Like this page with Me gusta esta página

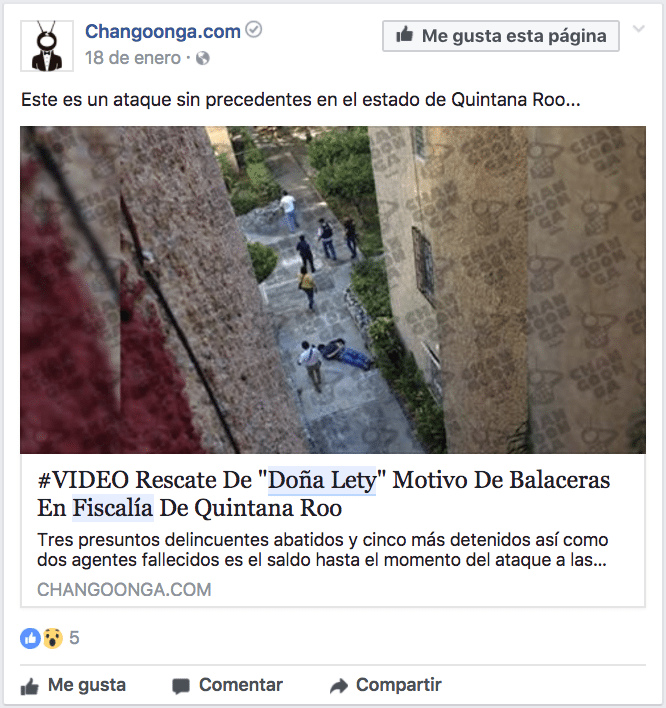501,36
